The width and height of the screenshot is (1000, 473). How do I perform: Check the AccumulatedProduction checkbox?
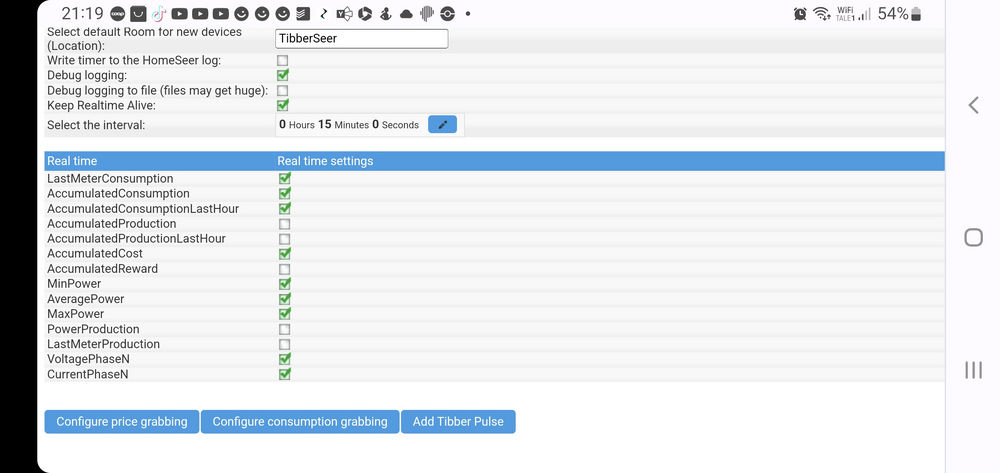285,224
